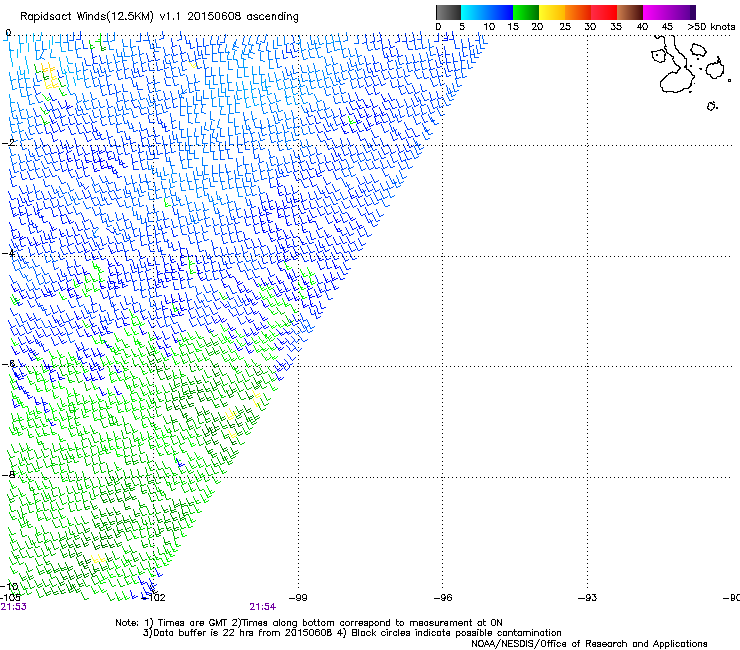Select the green 15-20 knots legend swatch
The image size is (740, 650).
point(526,12)
